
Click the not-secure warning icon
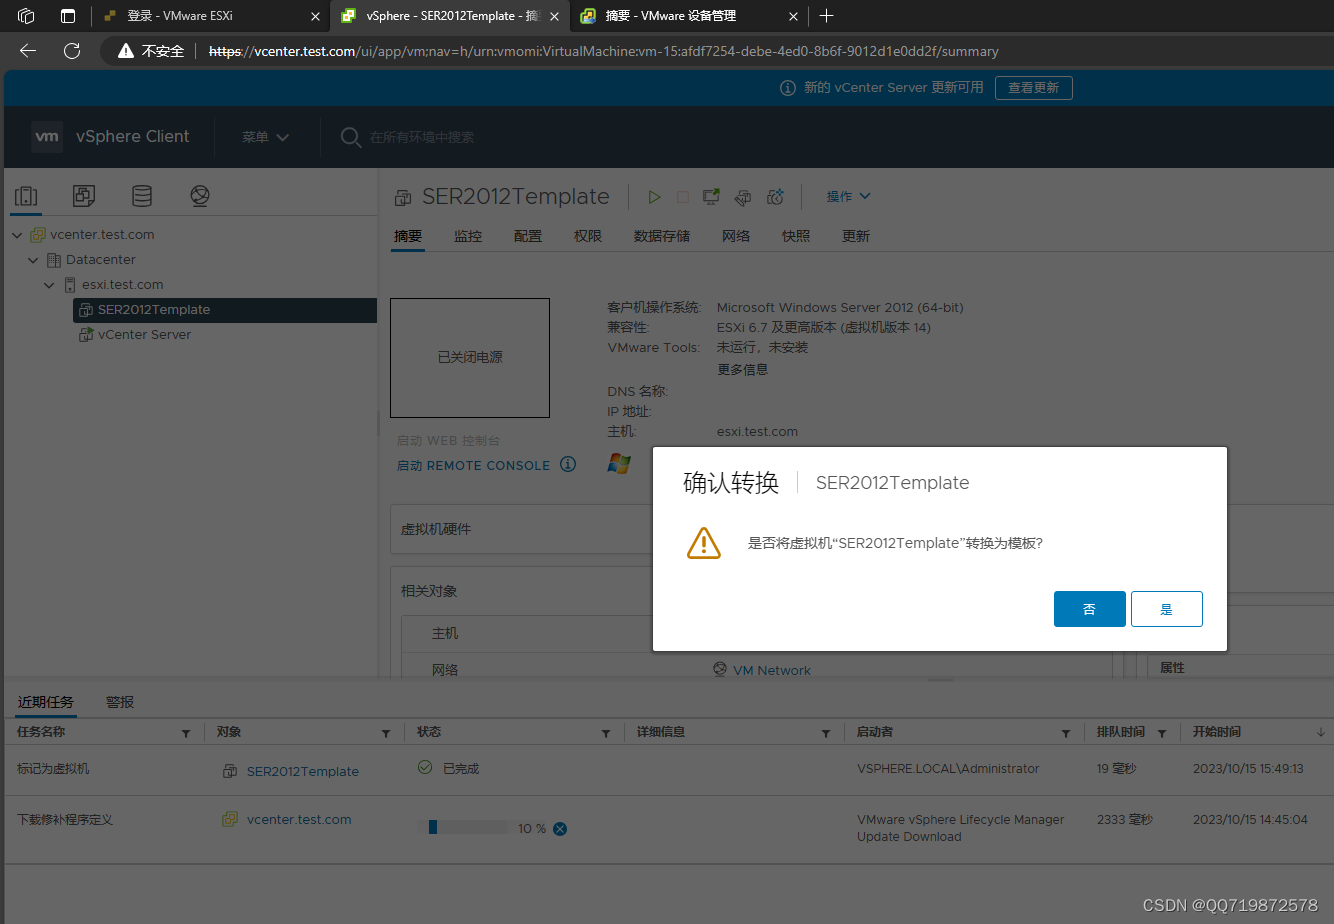coord(126,51)
